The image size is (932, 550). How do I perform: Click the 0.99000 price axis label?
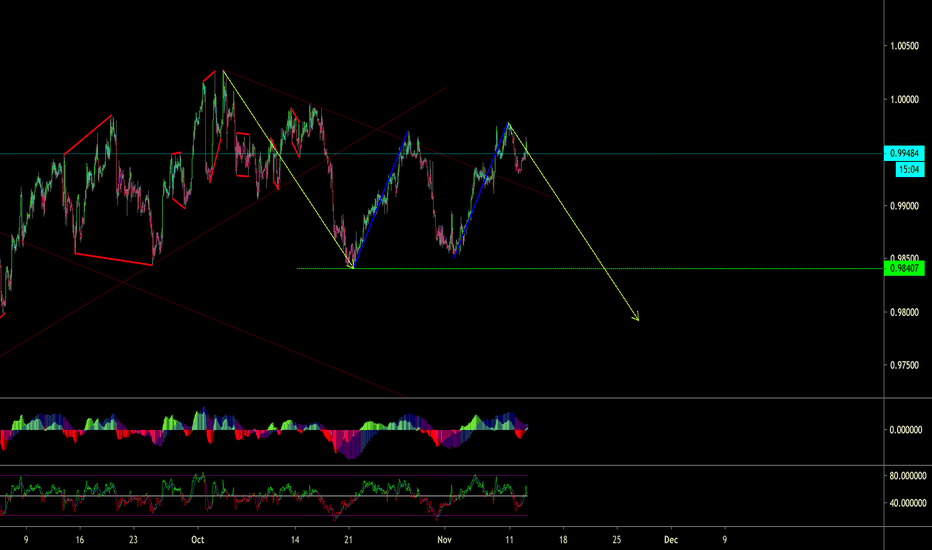(904, 206)
